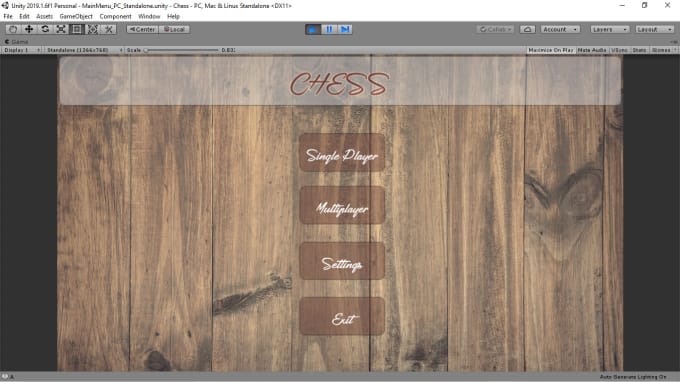Toggle VSync in Game view
Image resolution: width=680 pixels, height=382 pixels.
pyautogui.click(x=619, y=50)
